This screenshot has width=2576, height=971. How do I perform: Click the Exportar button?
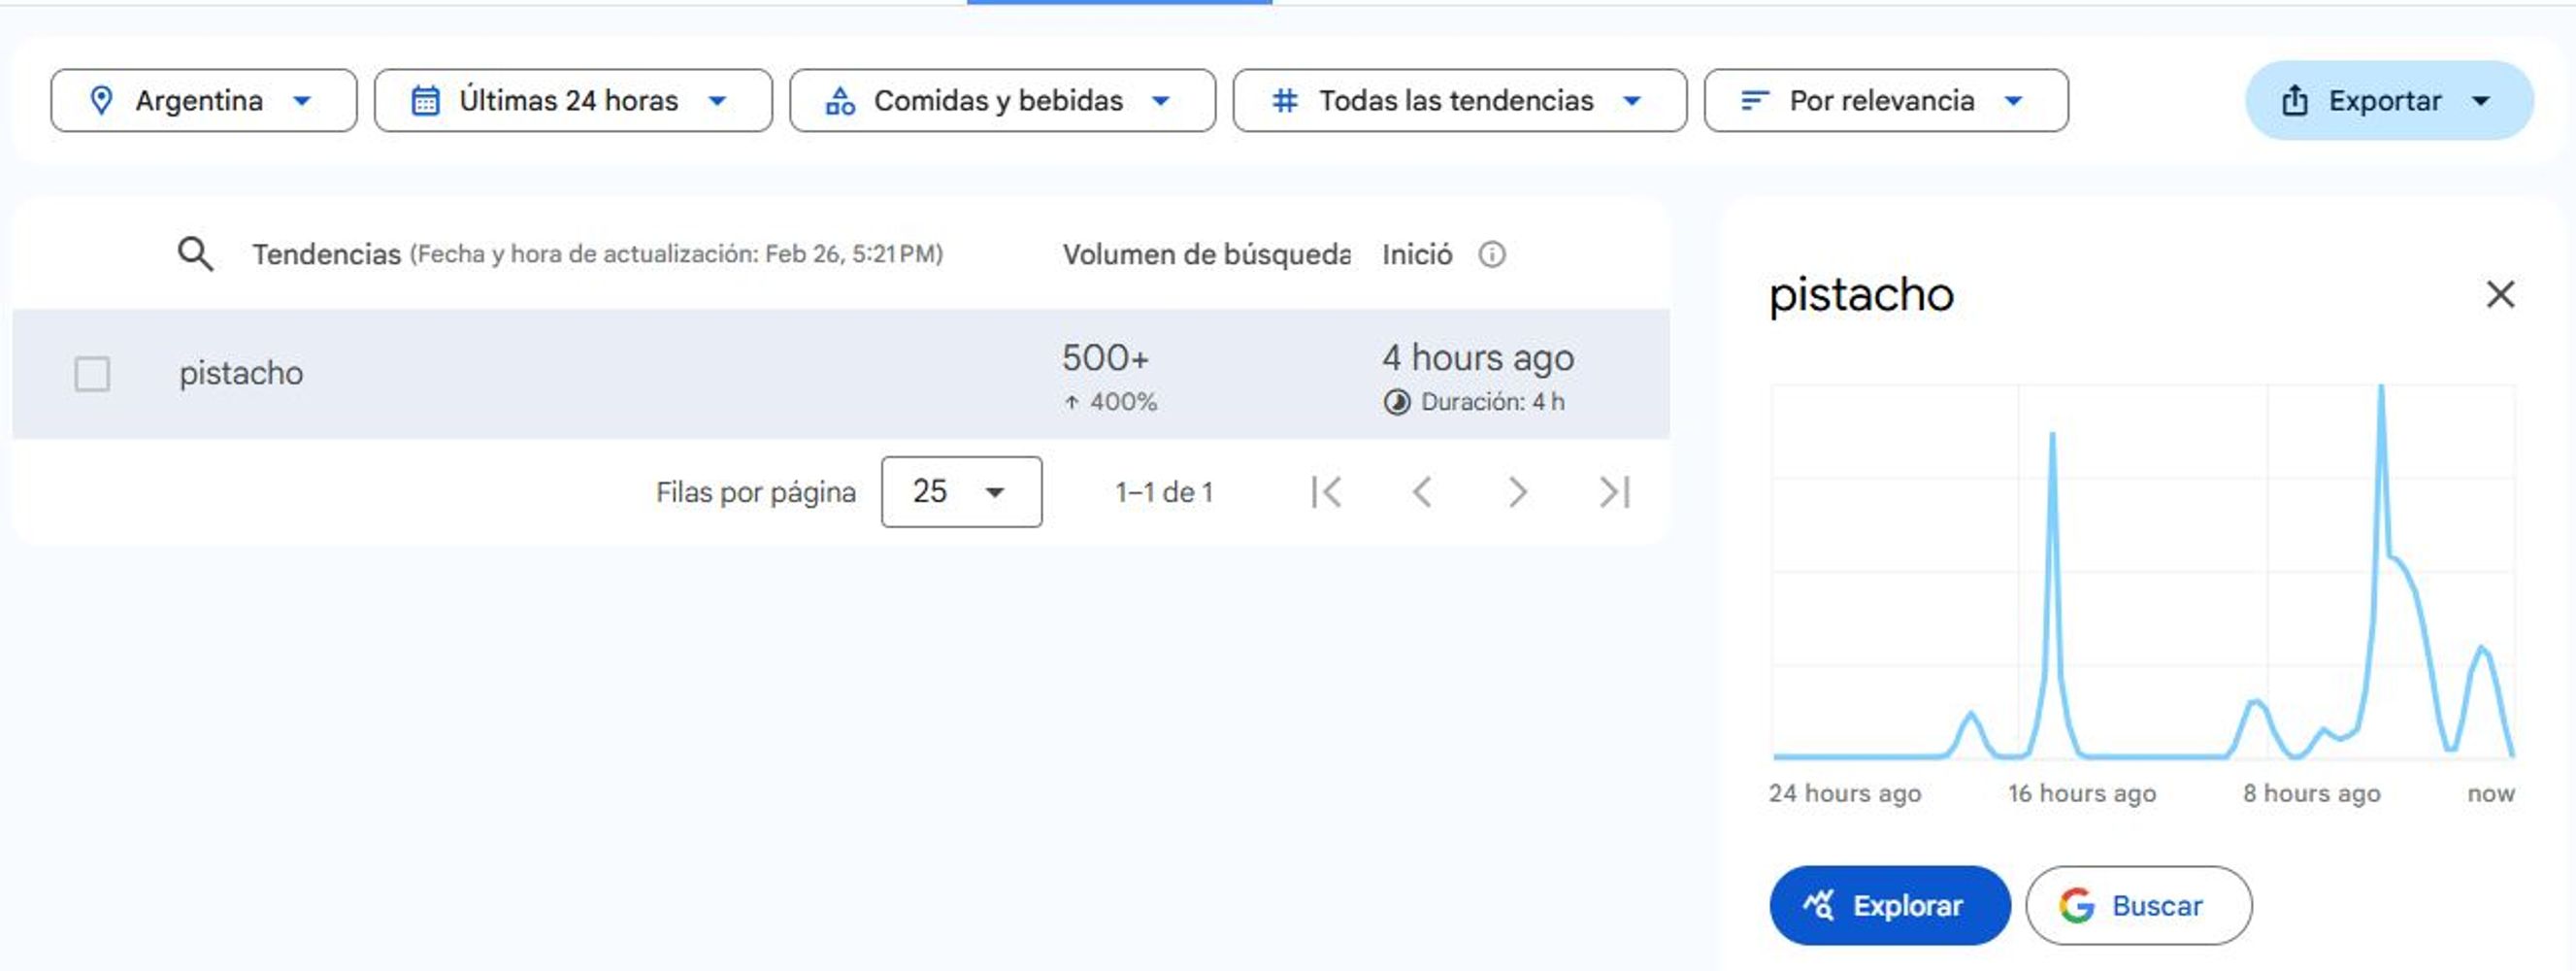(x=2389, y=100)
